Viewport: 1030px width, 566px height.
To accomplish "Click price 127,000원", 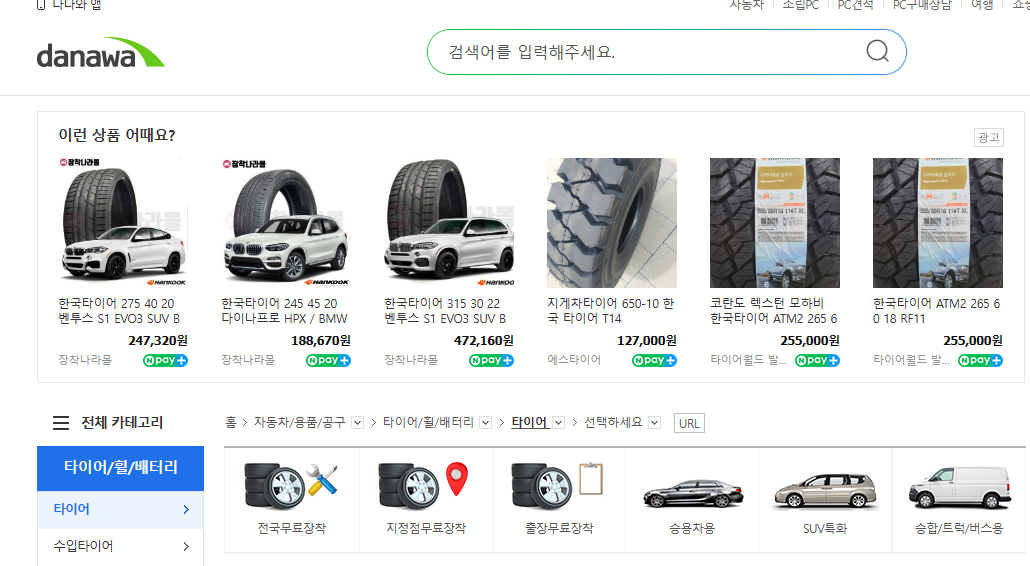I will [646, 341].
